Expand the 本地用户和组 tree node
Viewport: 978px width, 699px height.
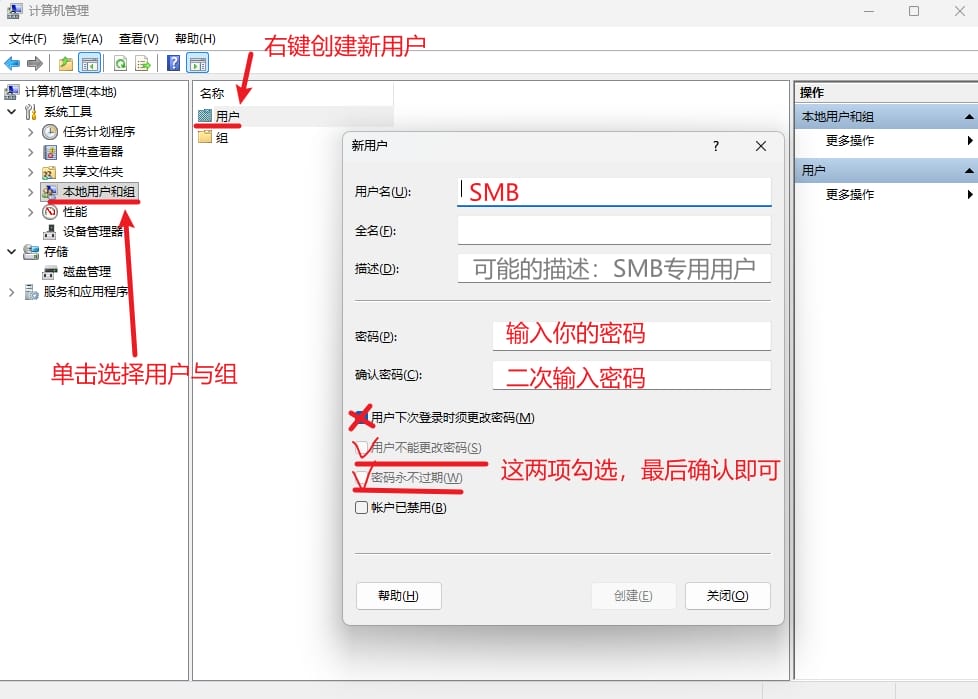point(31,192)
